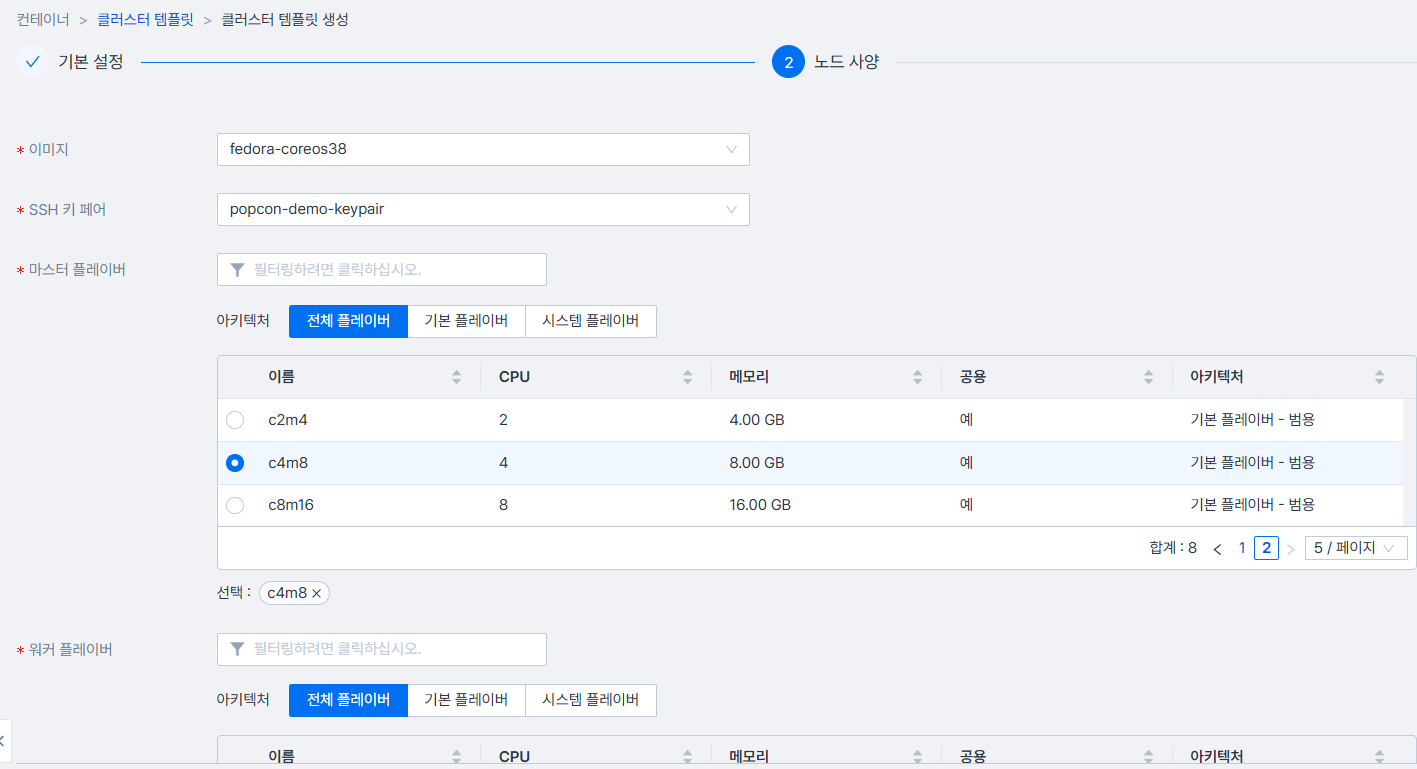Select the c4m8 flavor radio button
The image size is (1417, 769).
click(x=235, y=463)
